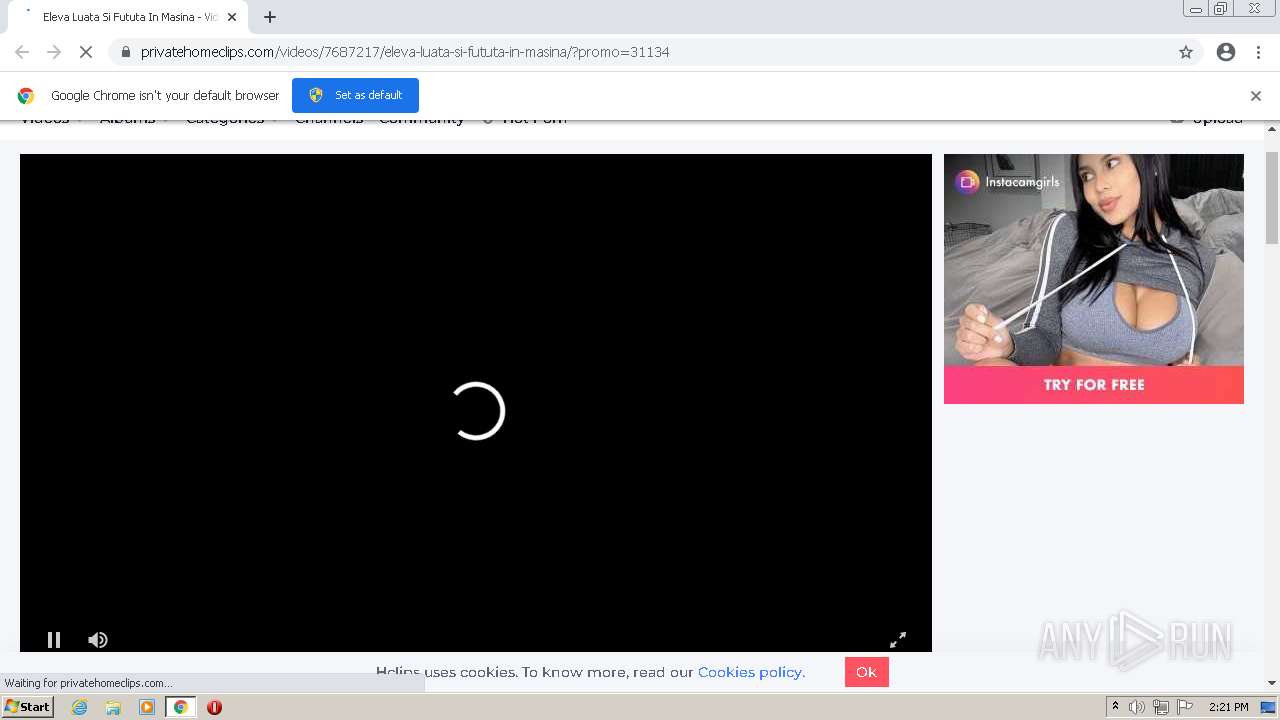Click the padlock site info icon
Screen dimensions: 1280x720
click(x=126, y=52)
